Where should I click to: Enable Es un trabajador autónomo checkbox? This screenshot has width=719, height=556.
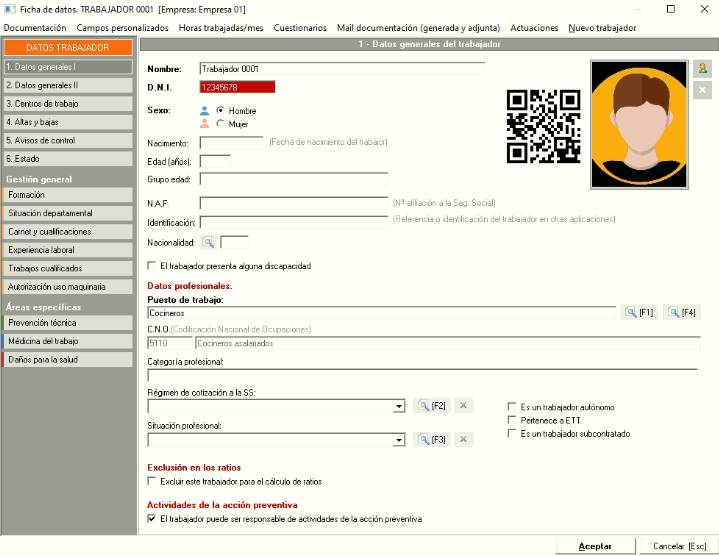coord(513,407)
